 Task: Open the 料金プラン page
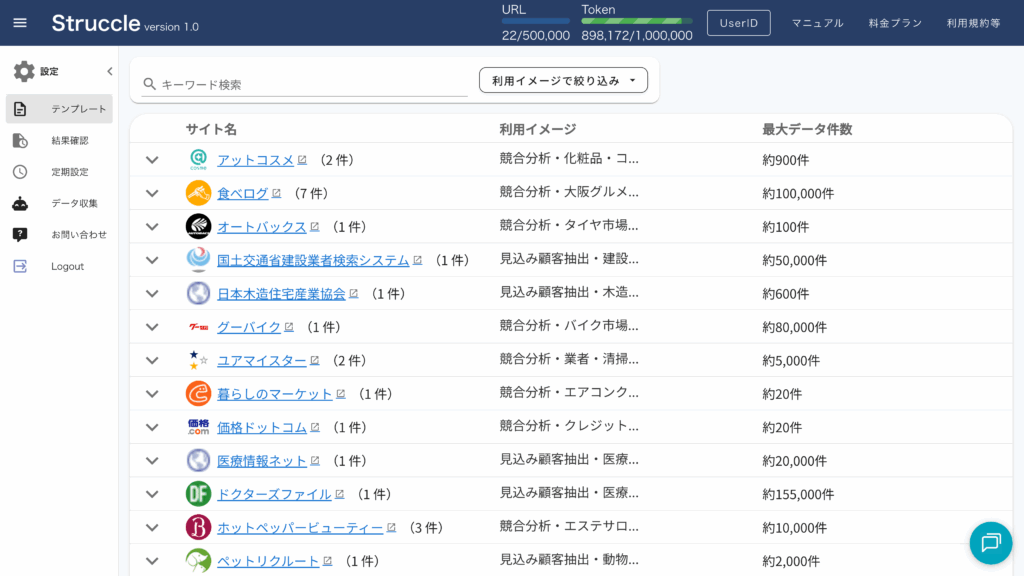point(895,23)
